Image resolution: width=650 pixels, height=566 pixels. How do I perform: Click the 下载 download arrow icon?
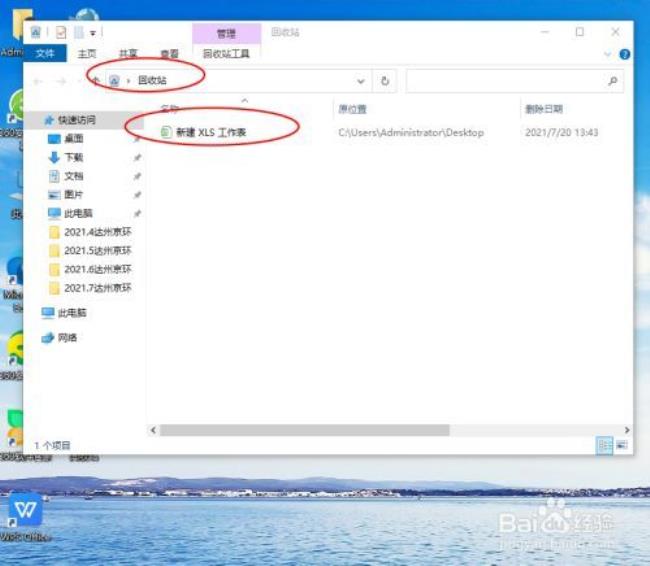[x=54, y=157]
